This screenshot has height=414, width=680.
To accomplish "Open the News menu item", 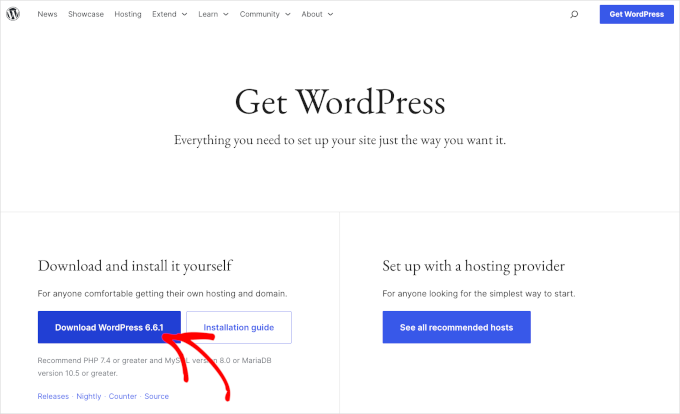I will (47, 15).
